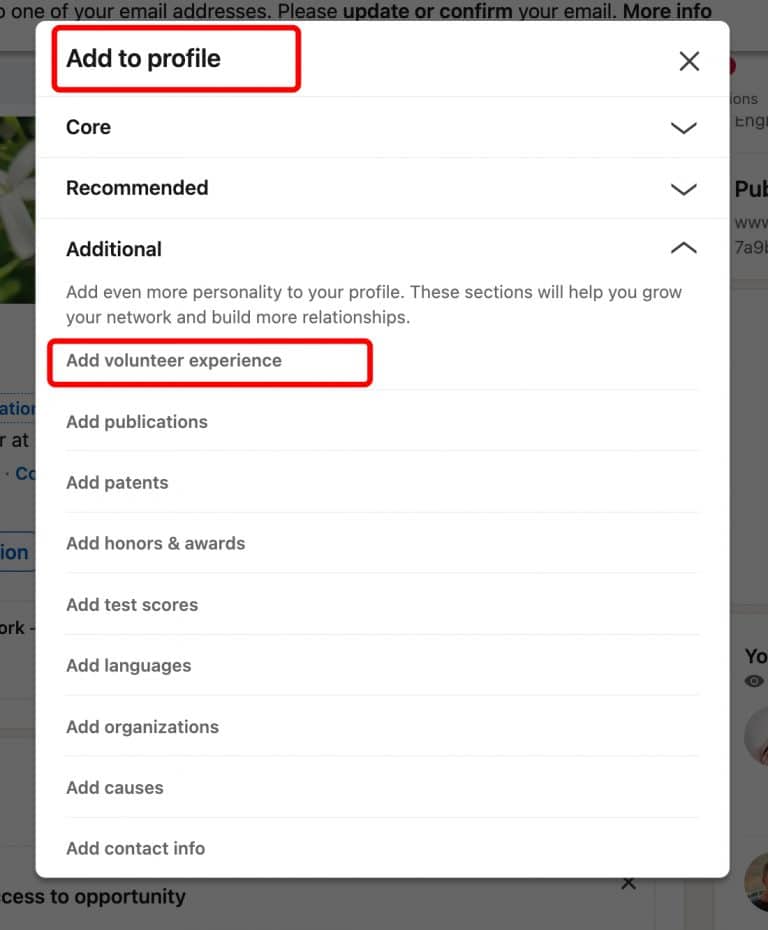Select Add publications
This screenshot has height=930, width=768.
[x=137, y=422]
